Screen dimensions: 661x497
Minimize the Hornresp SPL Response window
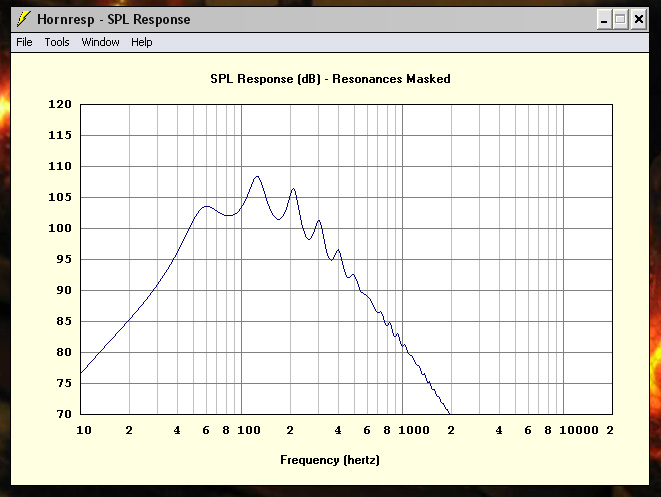[x=604, y=20]
